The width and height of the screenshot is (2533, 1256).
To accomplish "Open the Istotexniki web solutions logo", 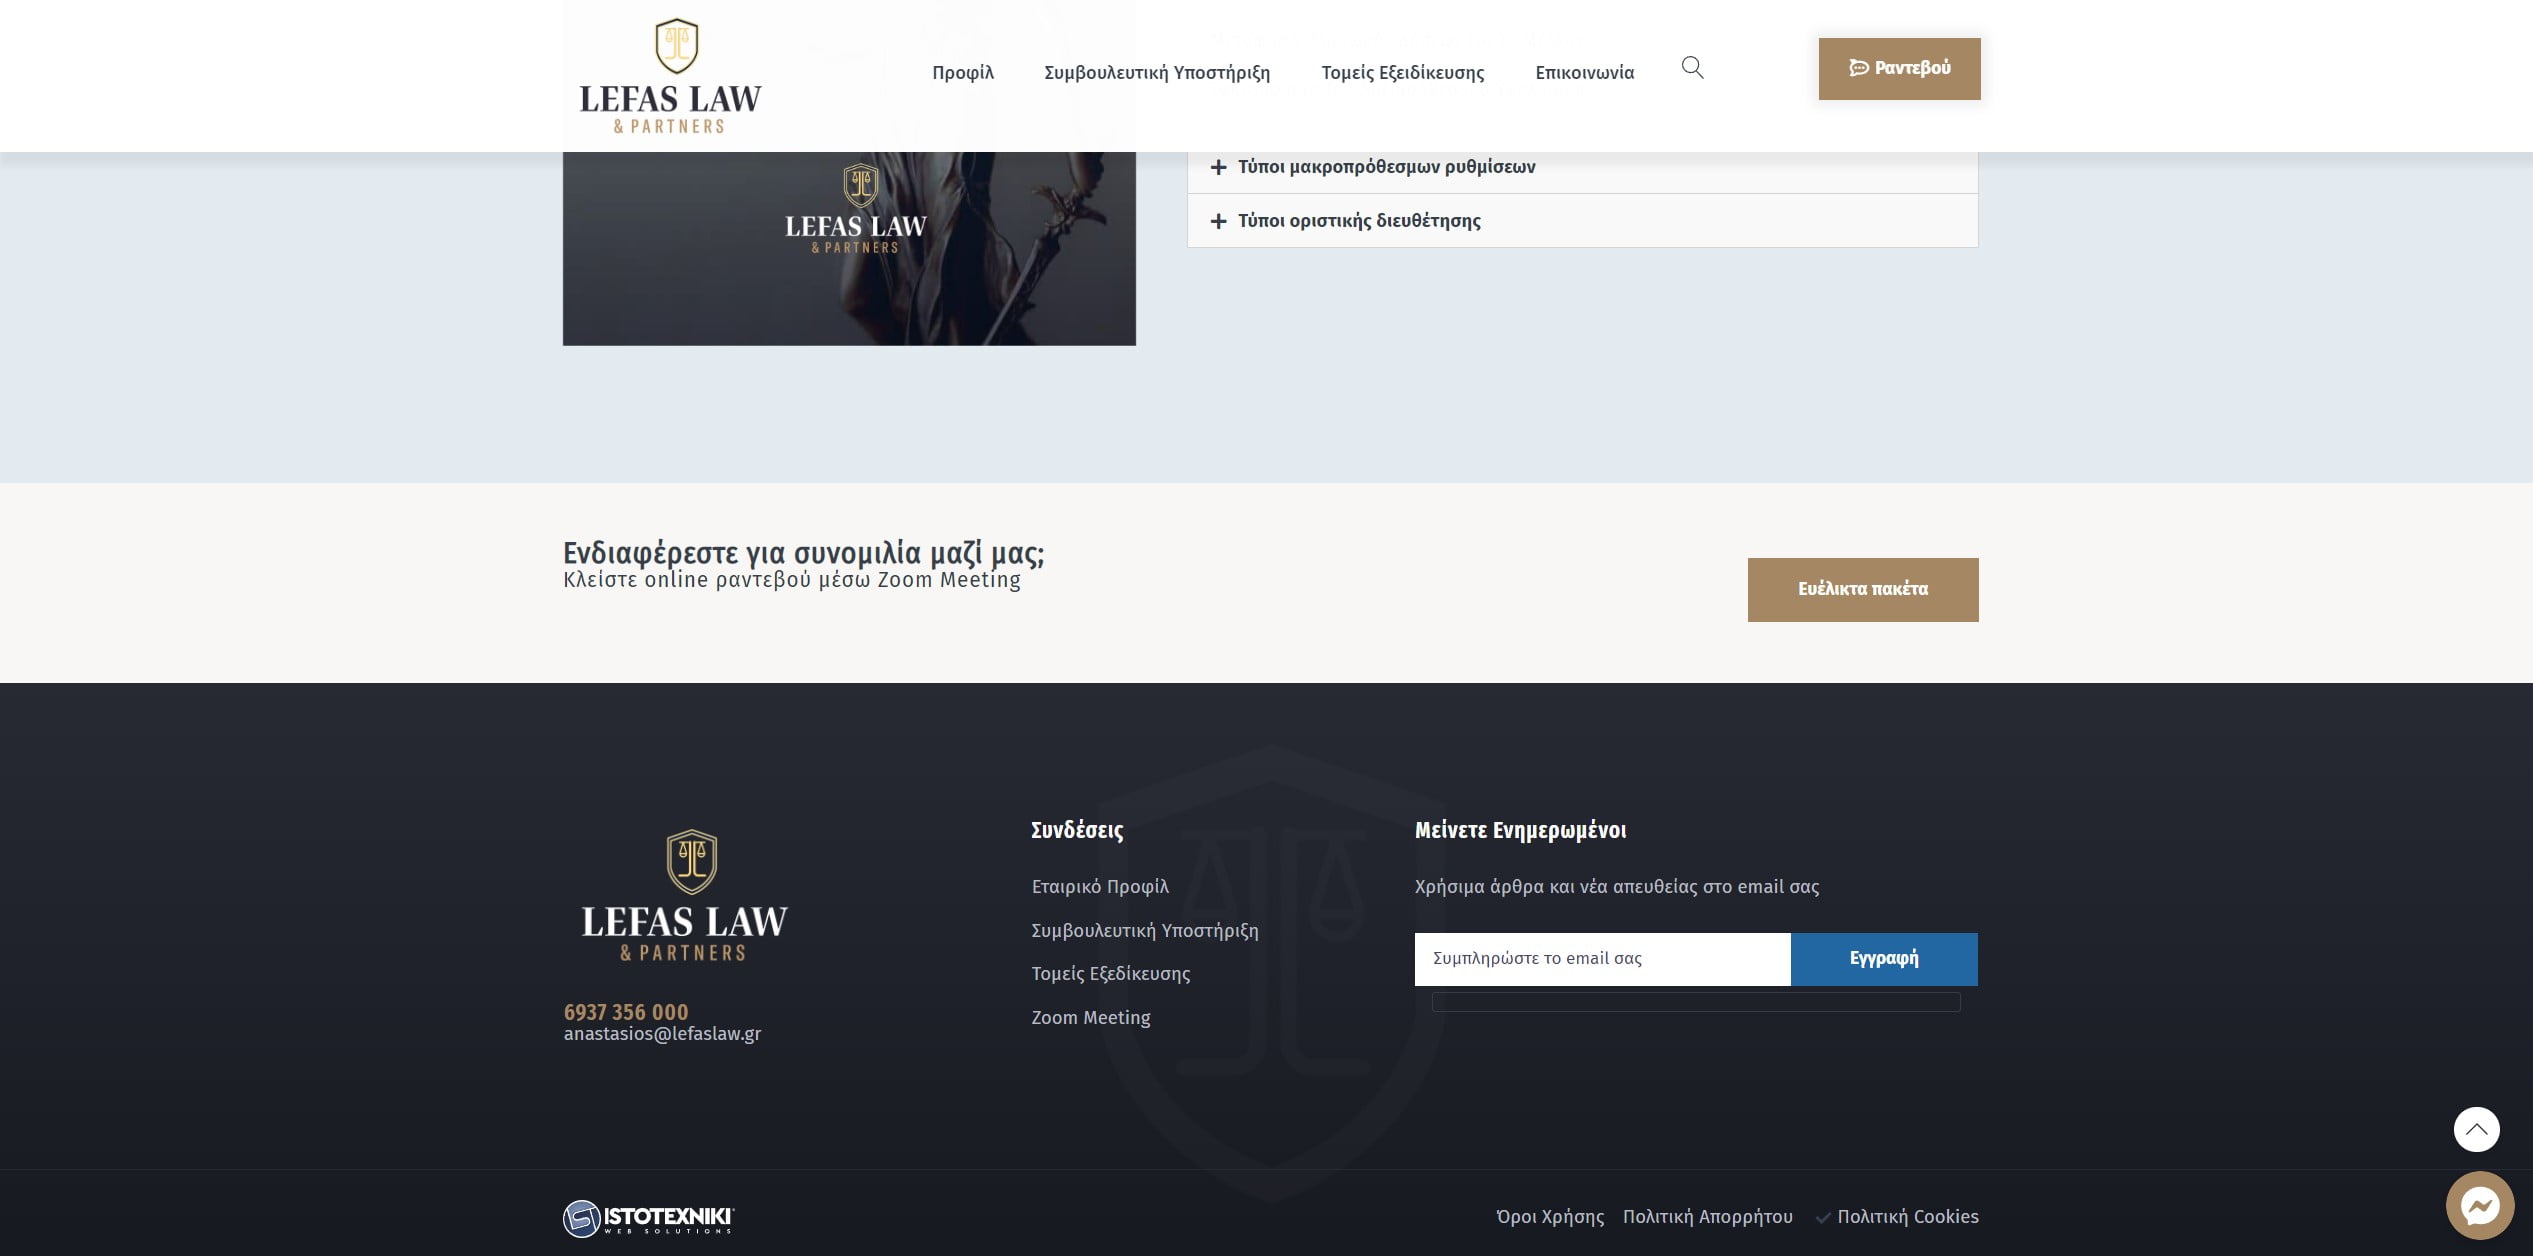I will click(648, 1217).
